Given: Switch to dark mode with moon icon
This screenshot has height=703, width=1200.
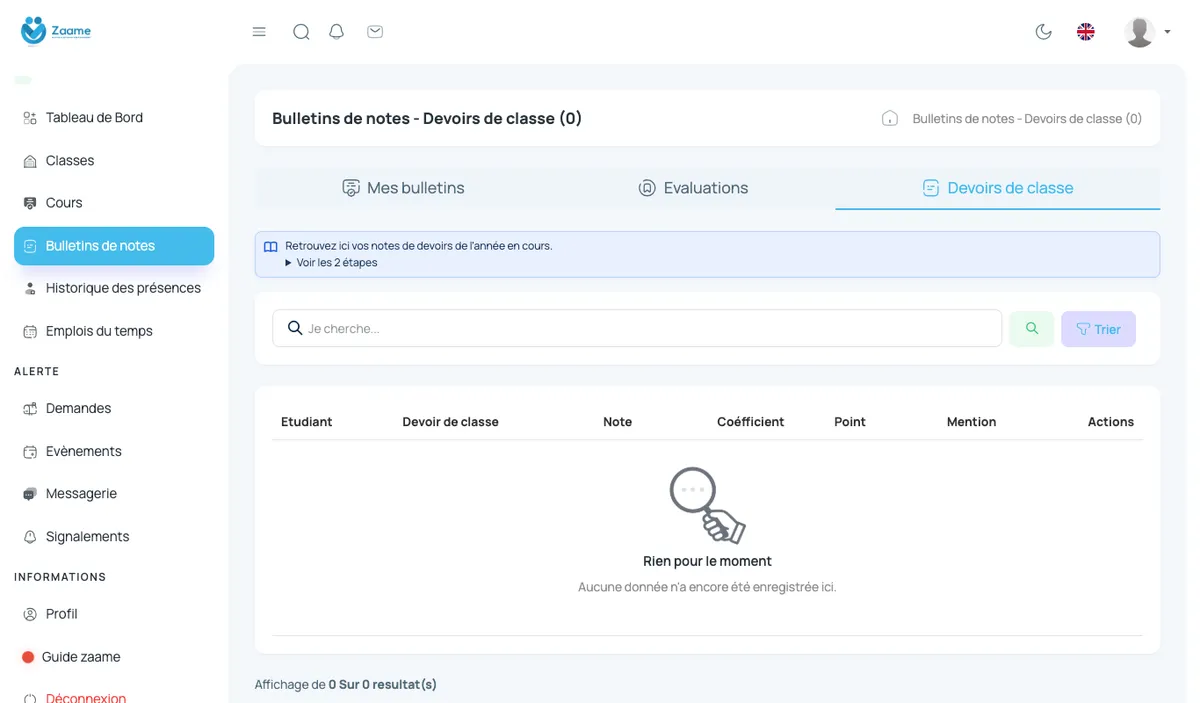Looking at the screenshot, I should click(1044, 32).
